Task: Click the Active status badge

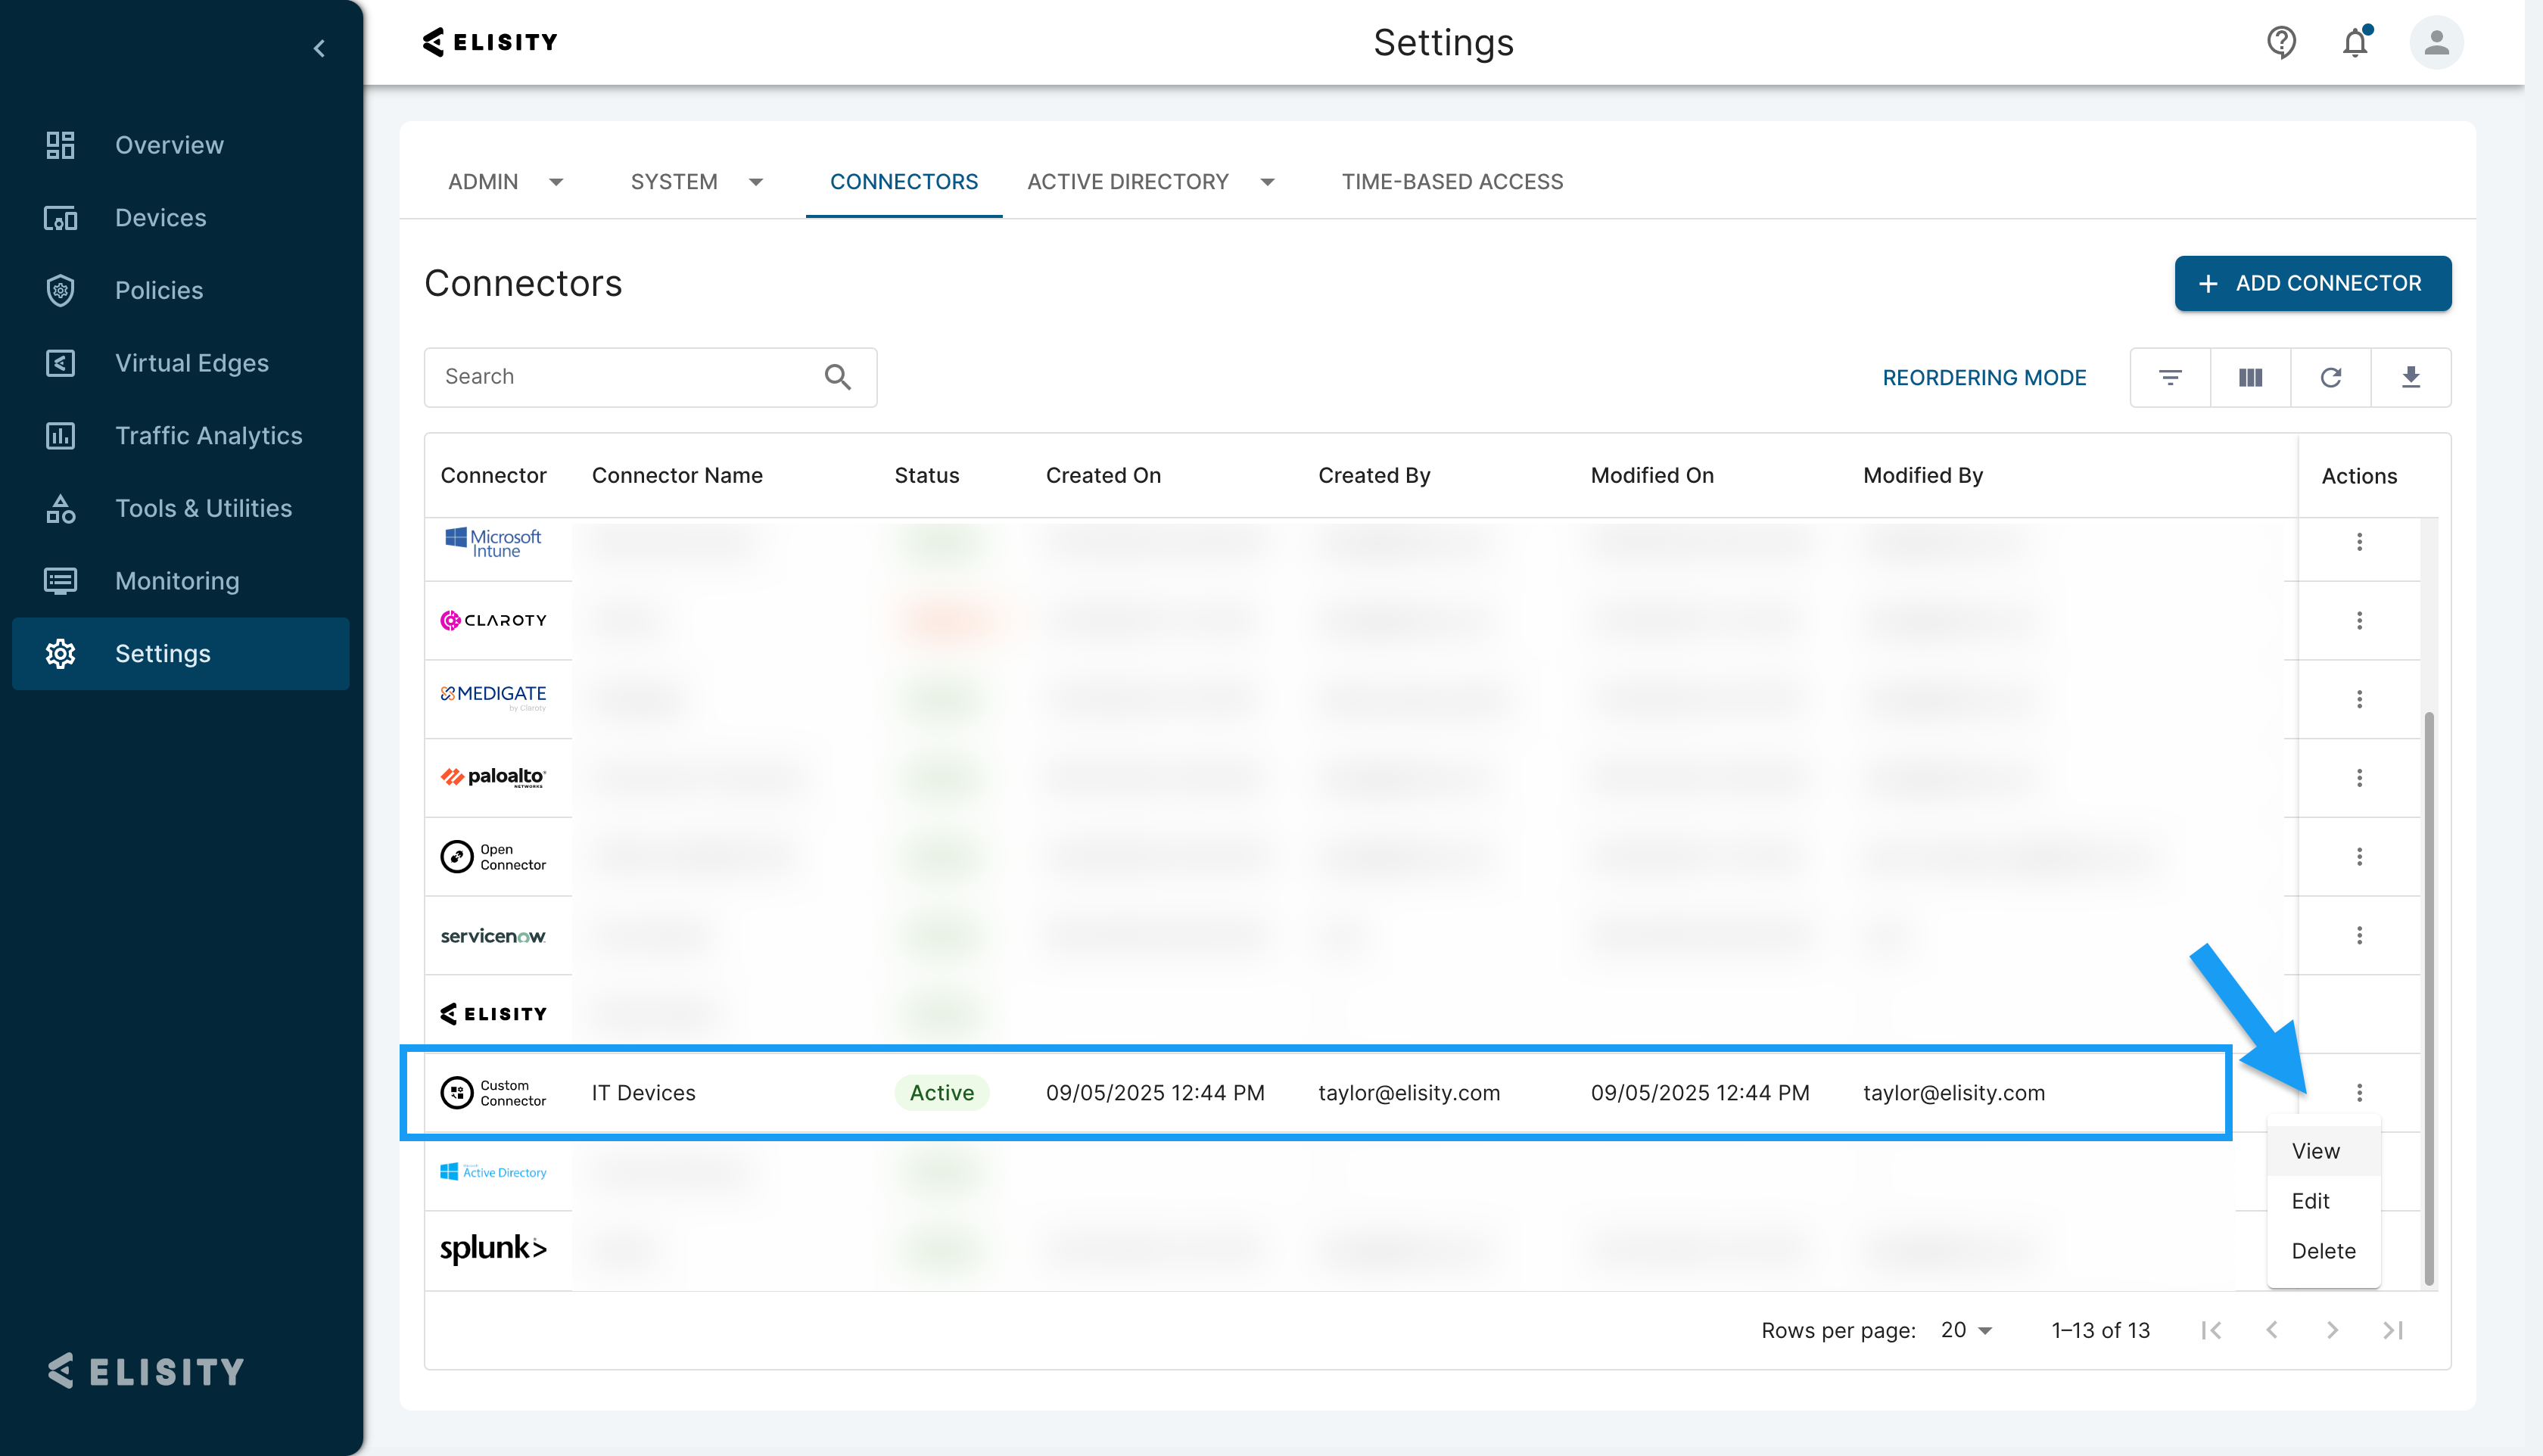Action: 941,1093
